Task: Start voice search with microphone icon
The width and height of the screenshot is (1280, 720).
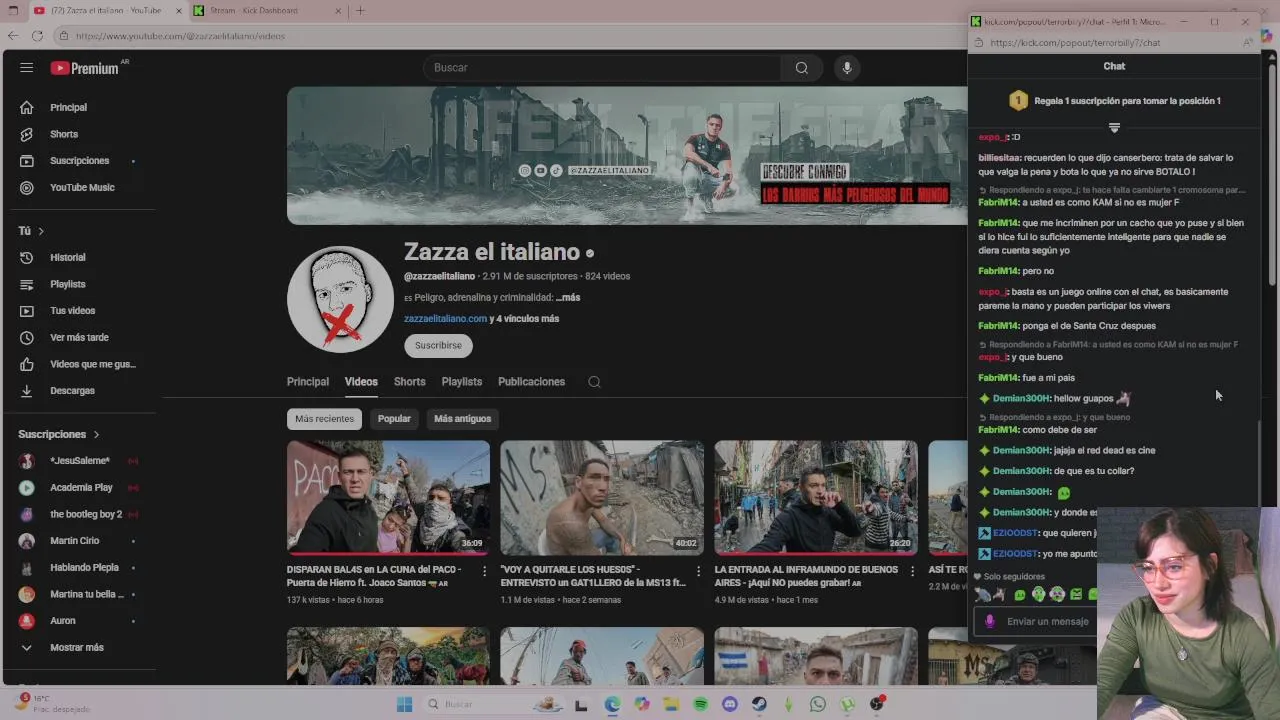Action: point(847,68)
